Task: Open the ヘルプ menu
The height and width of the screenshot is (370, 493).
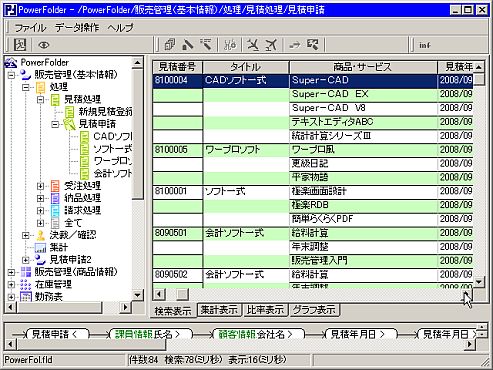Action: 120,27
